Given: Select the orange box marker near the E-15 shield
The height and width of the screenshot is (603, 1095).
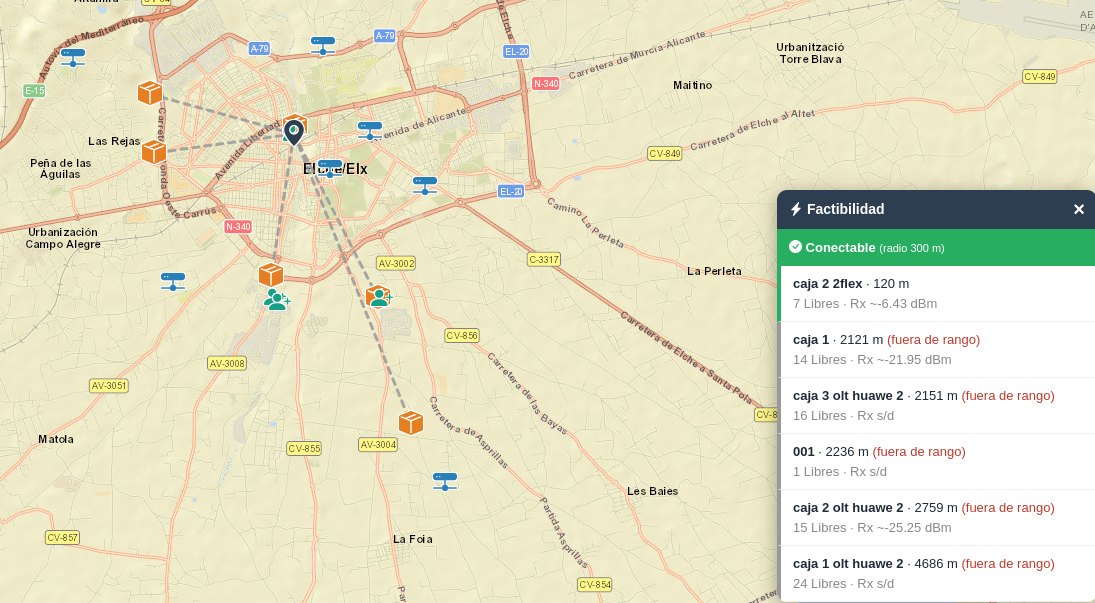Looking at the screenshot, I should point(150,92).
